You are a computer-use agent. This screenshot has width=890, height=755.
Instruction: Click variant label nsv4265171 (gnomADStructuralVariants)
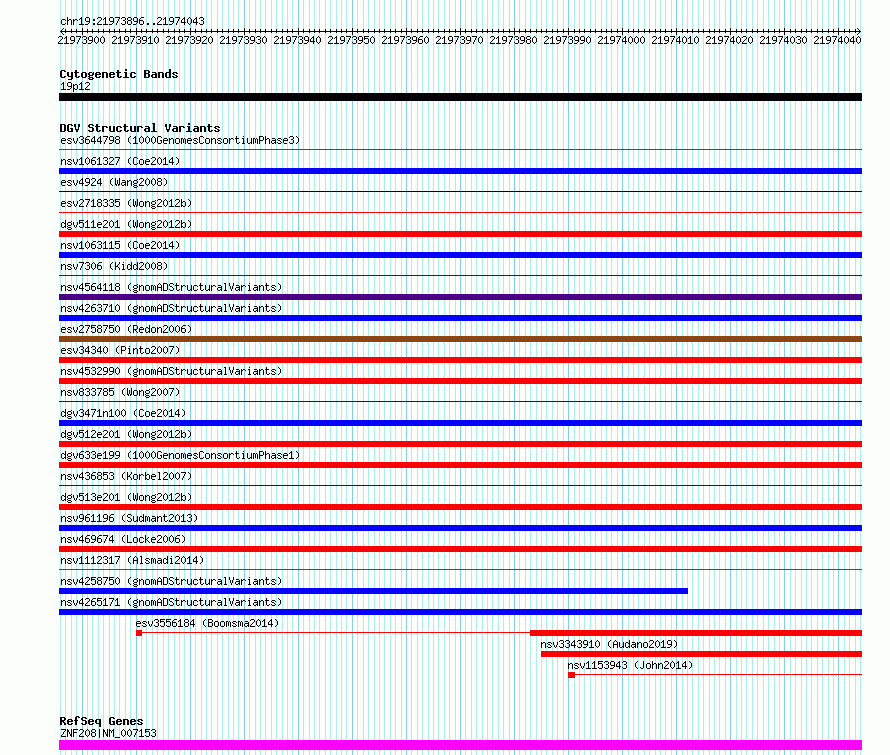pyautogui.click(x=171, y=602)
